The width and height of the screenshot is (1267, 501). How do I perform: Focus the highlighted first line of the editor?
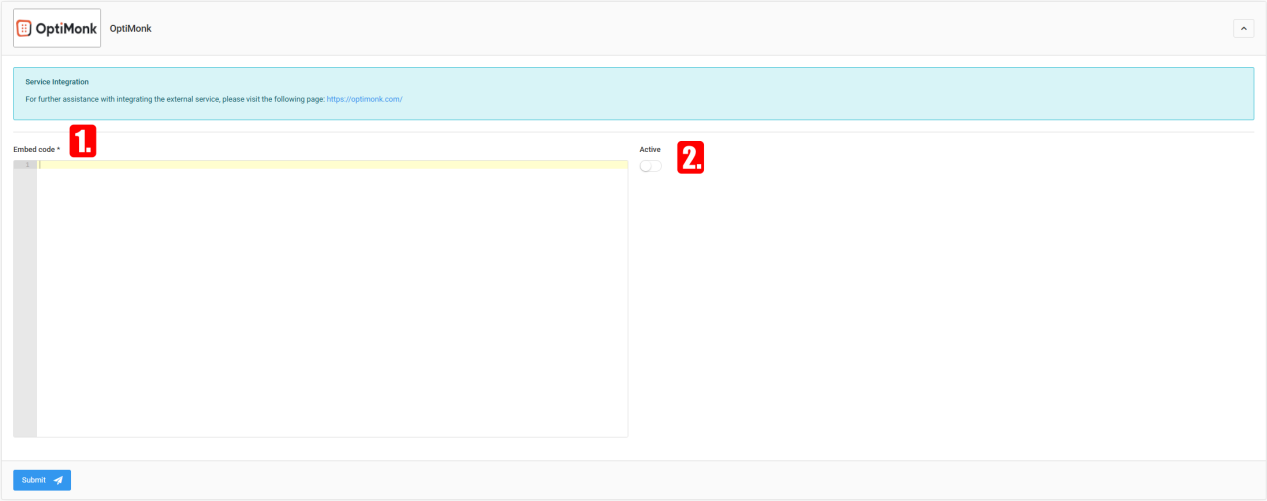coord(330,165)
